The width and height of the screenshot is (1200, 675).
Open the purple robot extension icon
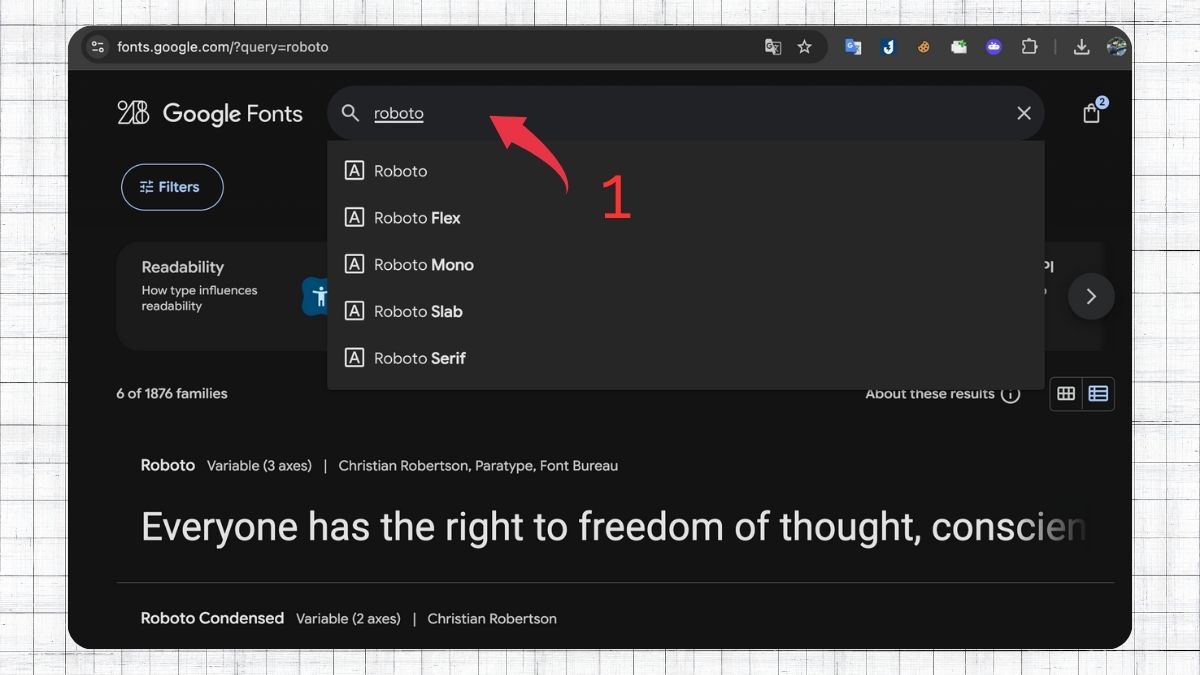pos(994,47)
